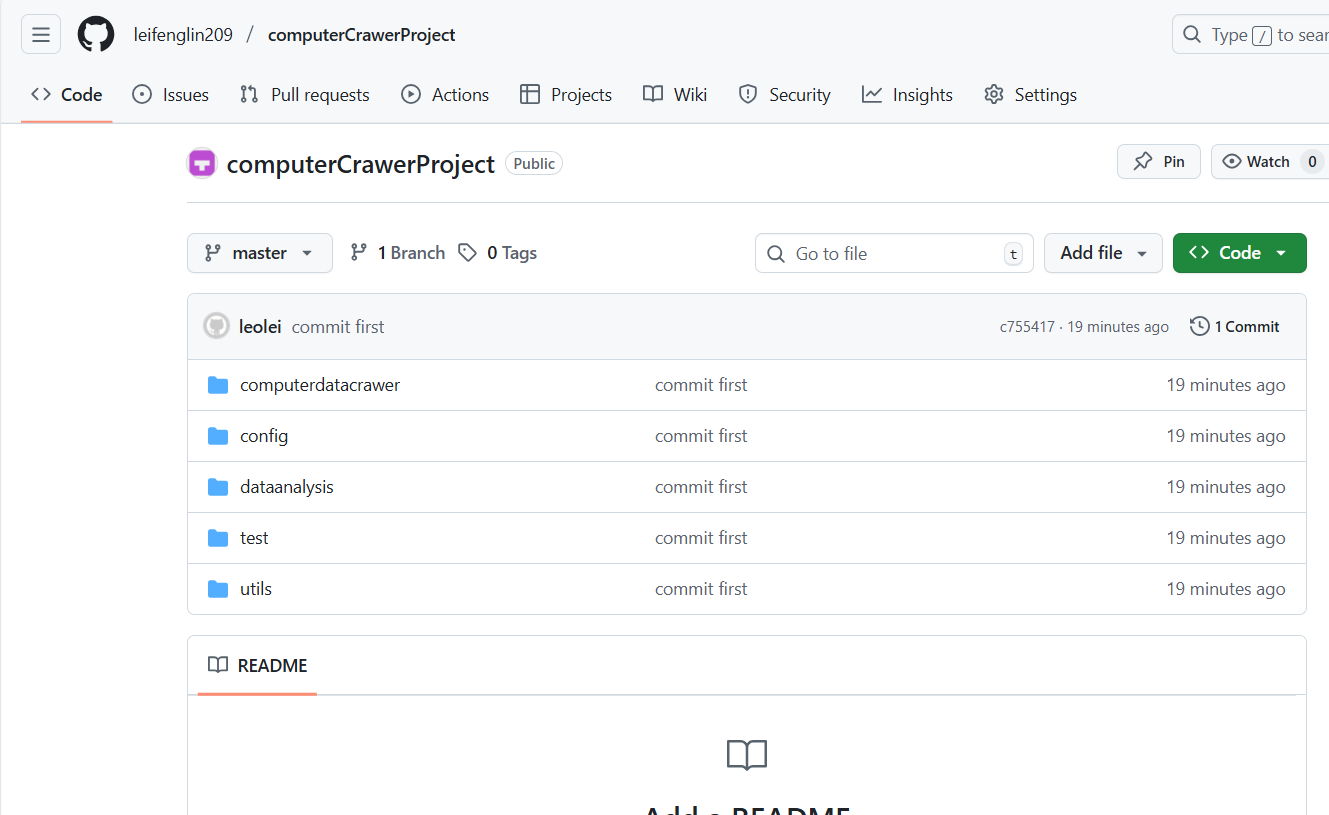Pin the repository with the Pin button

[1159, 162]
